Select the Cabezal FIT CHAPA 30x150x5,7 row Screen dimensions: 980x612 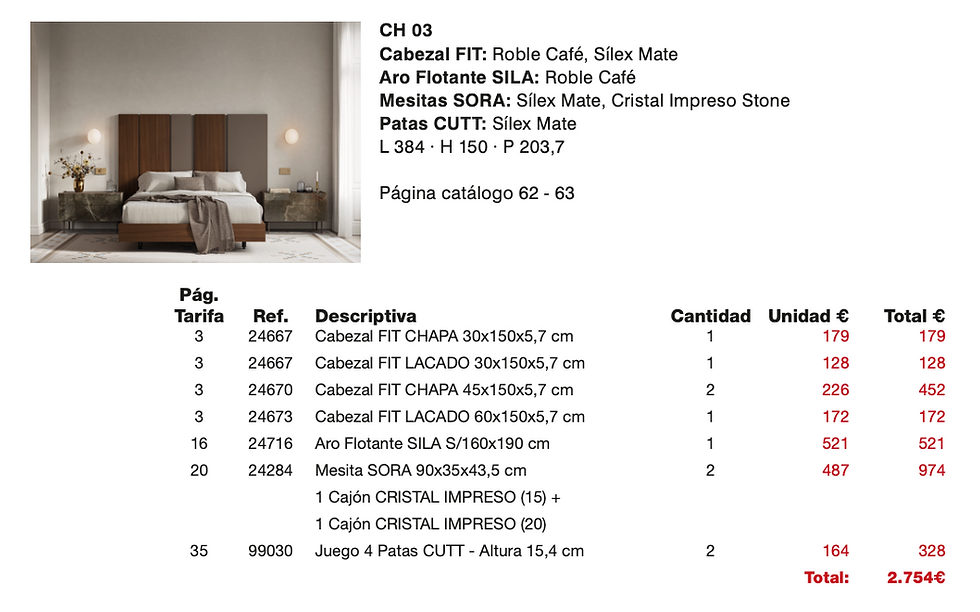[x=559, y=336]
